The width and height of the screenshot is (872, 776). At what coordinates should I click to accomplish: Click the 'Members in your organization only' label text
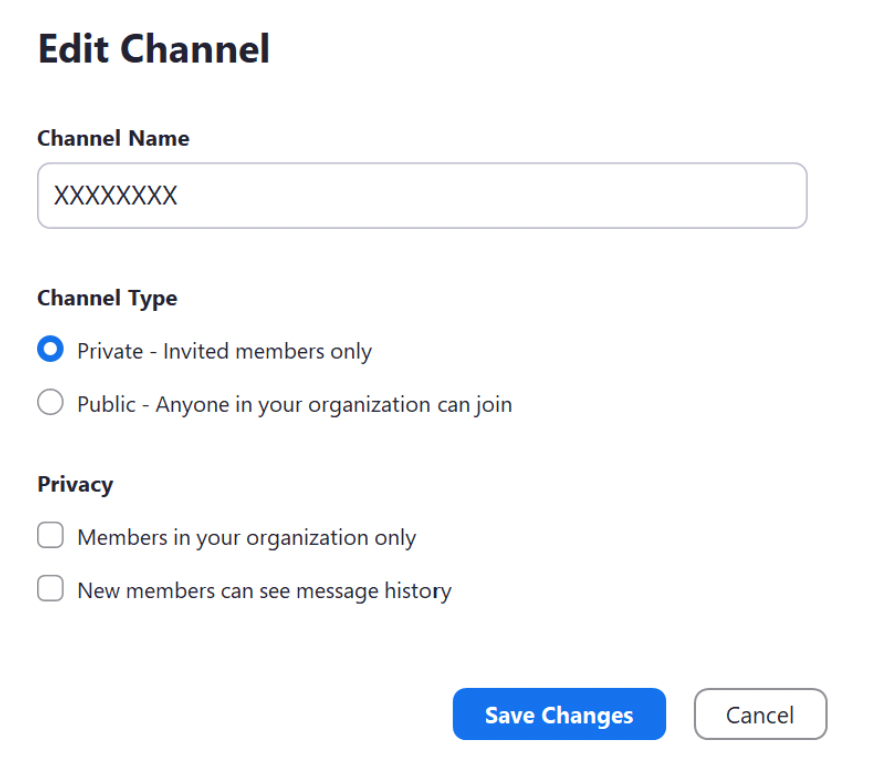(246, 537)
